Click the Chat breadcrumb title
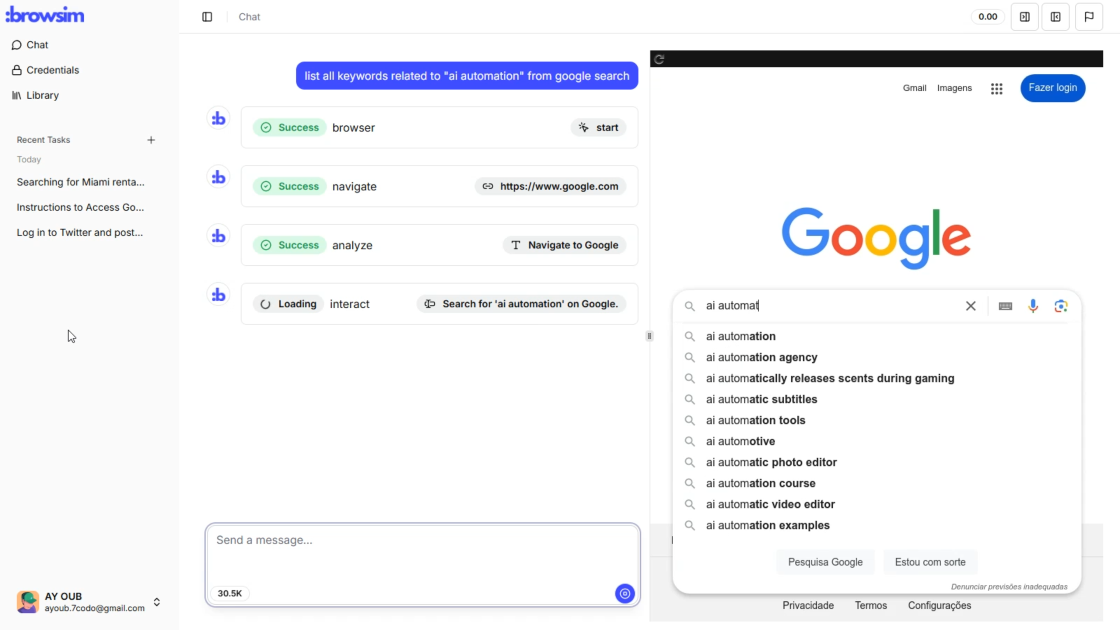Screen dimensions: 1120x630 click(249, 16)
